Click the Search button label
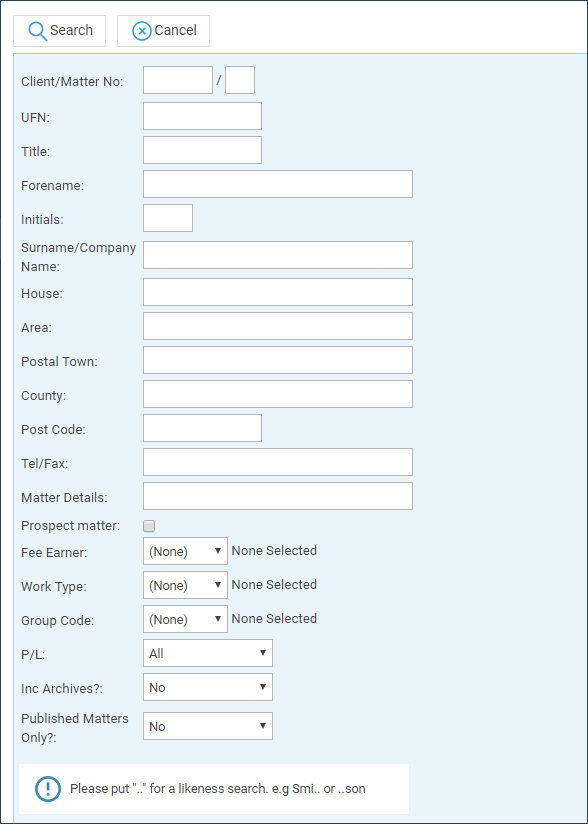Image resolution: width=588 pixels, height=824 pixels. point(71,30)
